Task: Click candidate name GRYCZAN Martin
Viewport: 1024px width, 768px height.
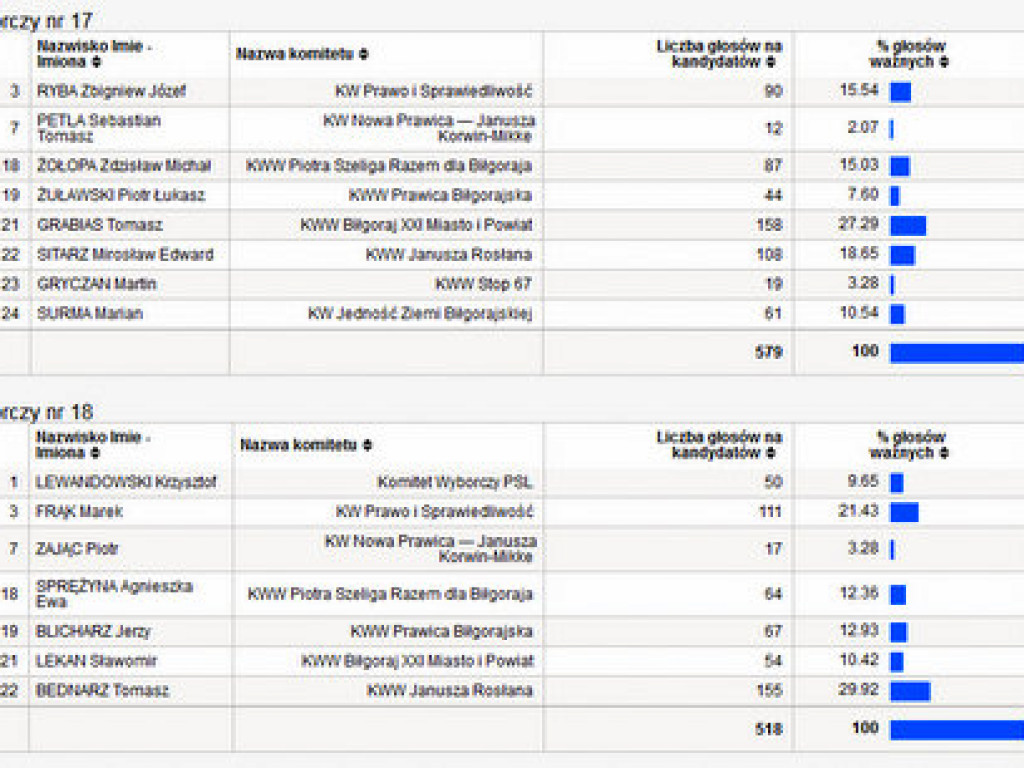Action: click(97, 284)
